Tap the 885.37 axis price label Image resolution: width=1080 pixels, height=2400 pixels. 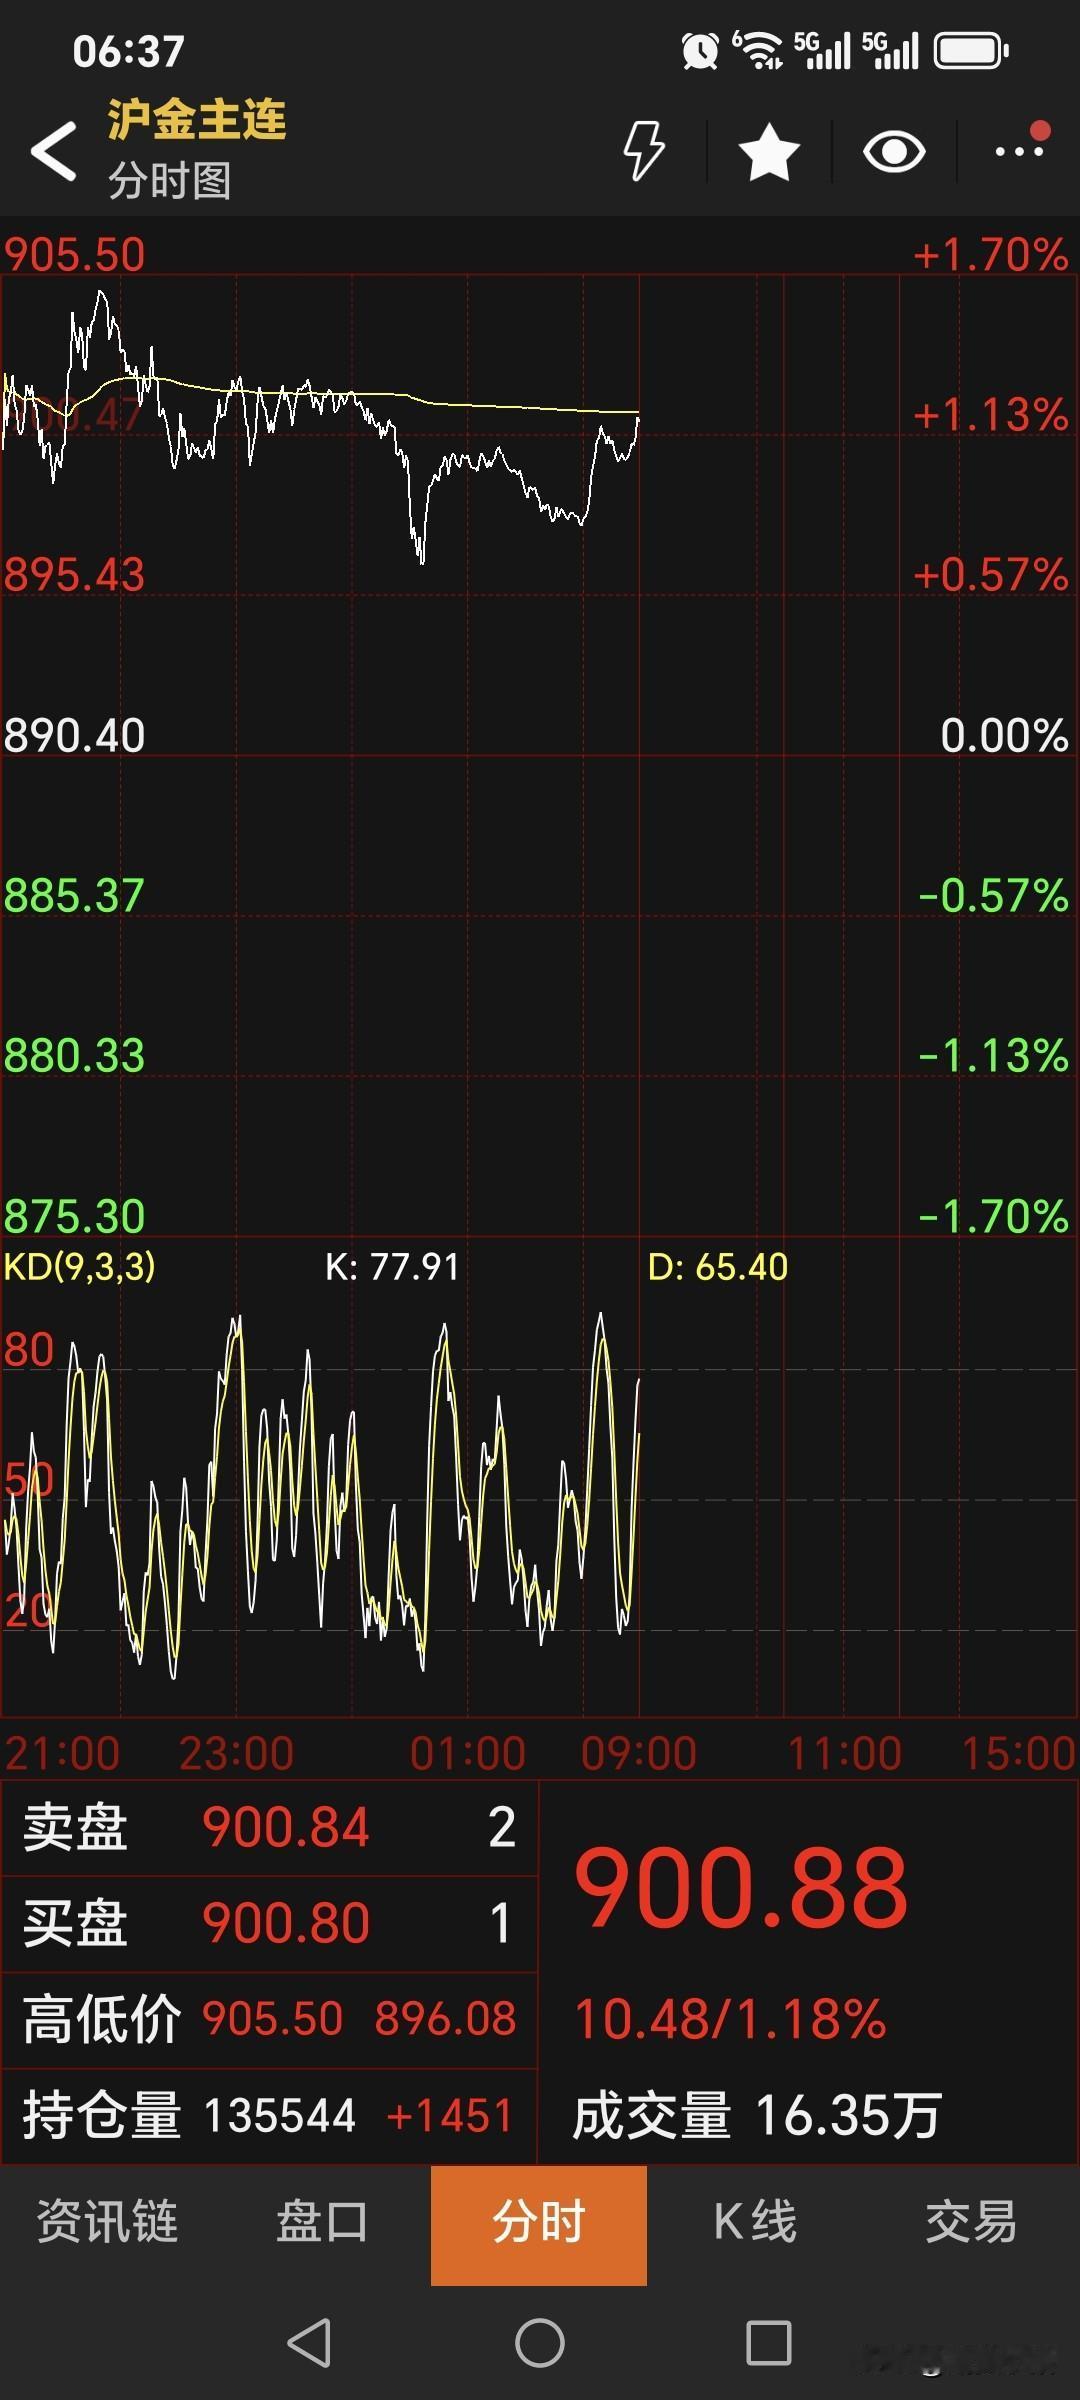74,895
